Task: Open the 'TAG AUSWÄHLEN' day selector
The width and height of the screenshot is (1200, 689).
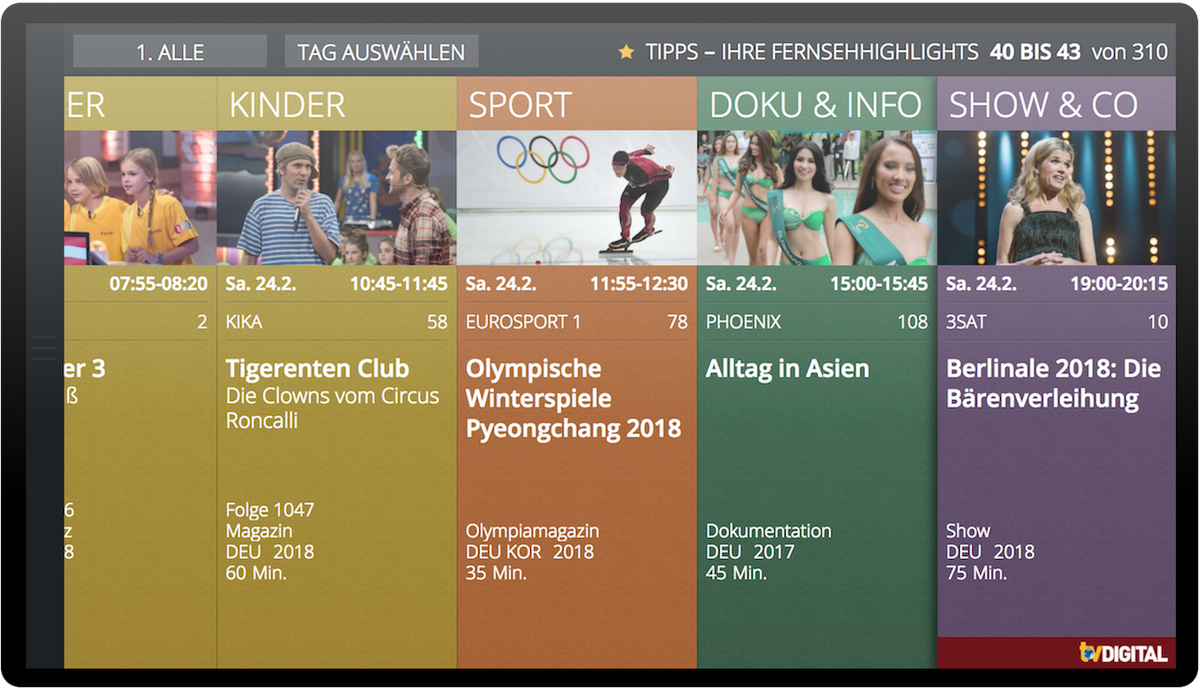Action: click(381, 52)
